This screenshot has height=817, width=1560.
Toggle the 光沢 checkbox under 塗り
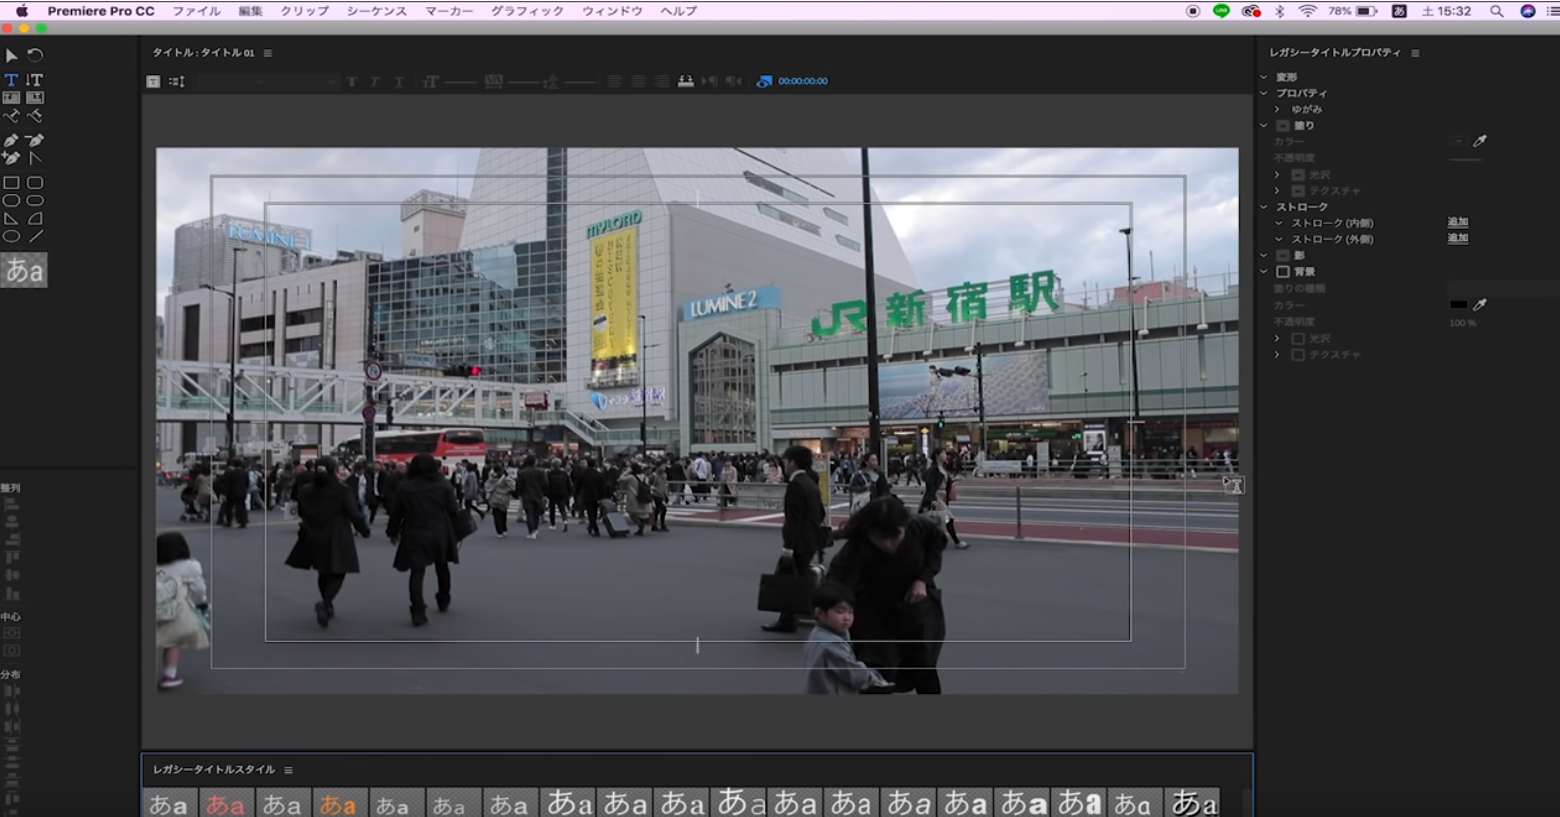(1298, 175)
